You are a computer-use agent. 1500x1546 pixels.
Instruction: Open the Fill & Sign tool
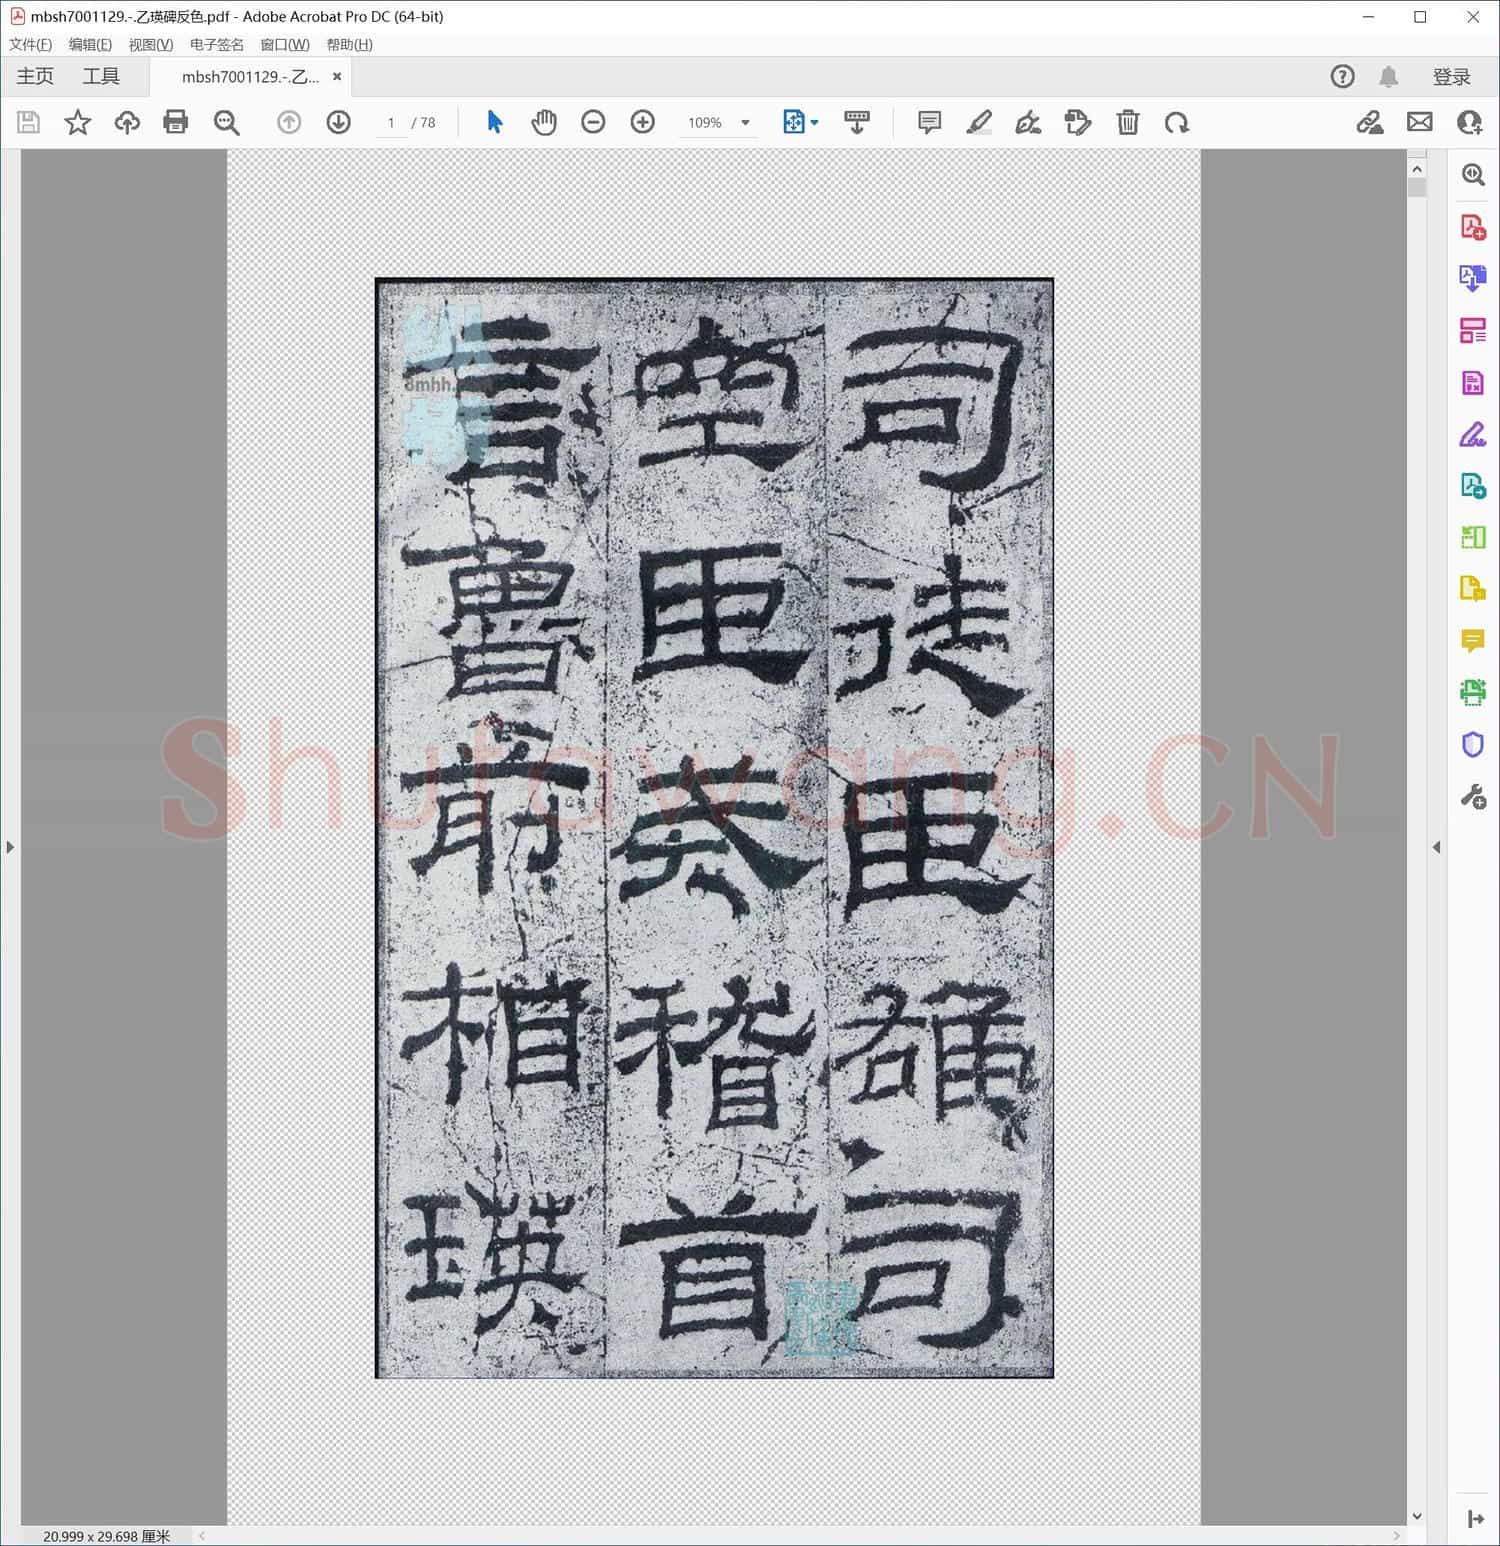(1472, 434)
